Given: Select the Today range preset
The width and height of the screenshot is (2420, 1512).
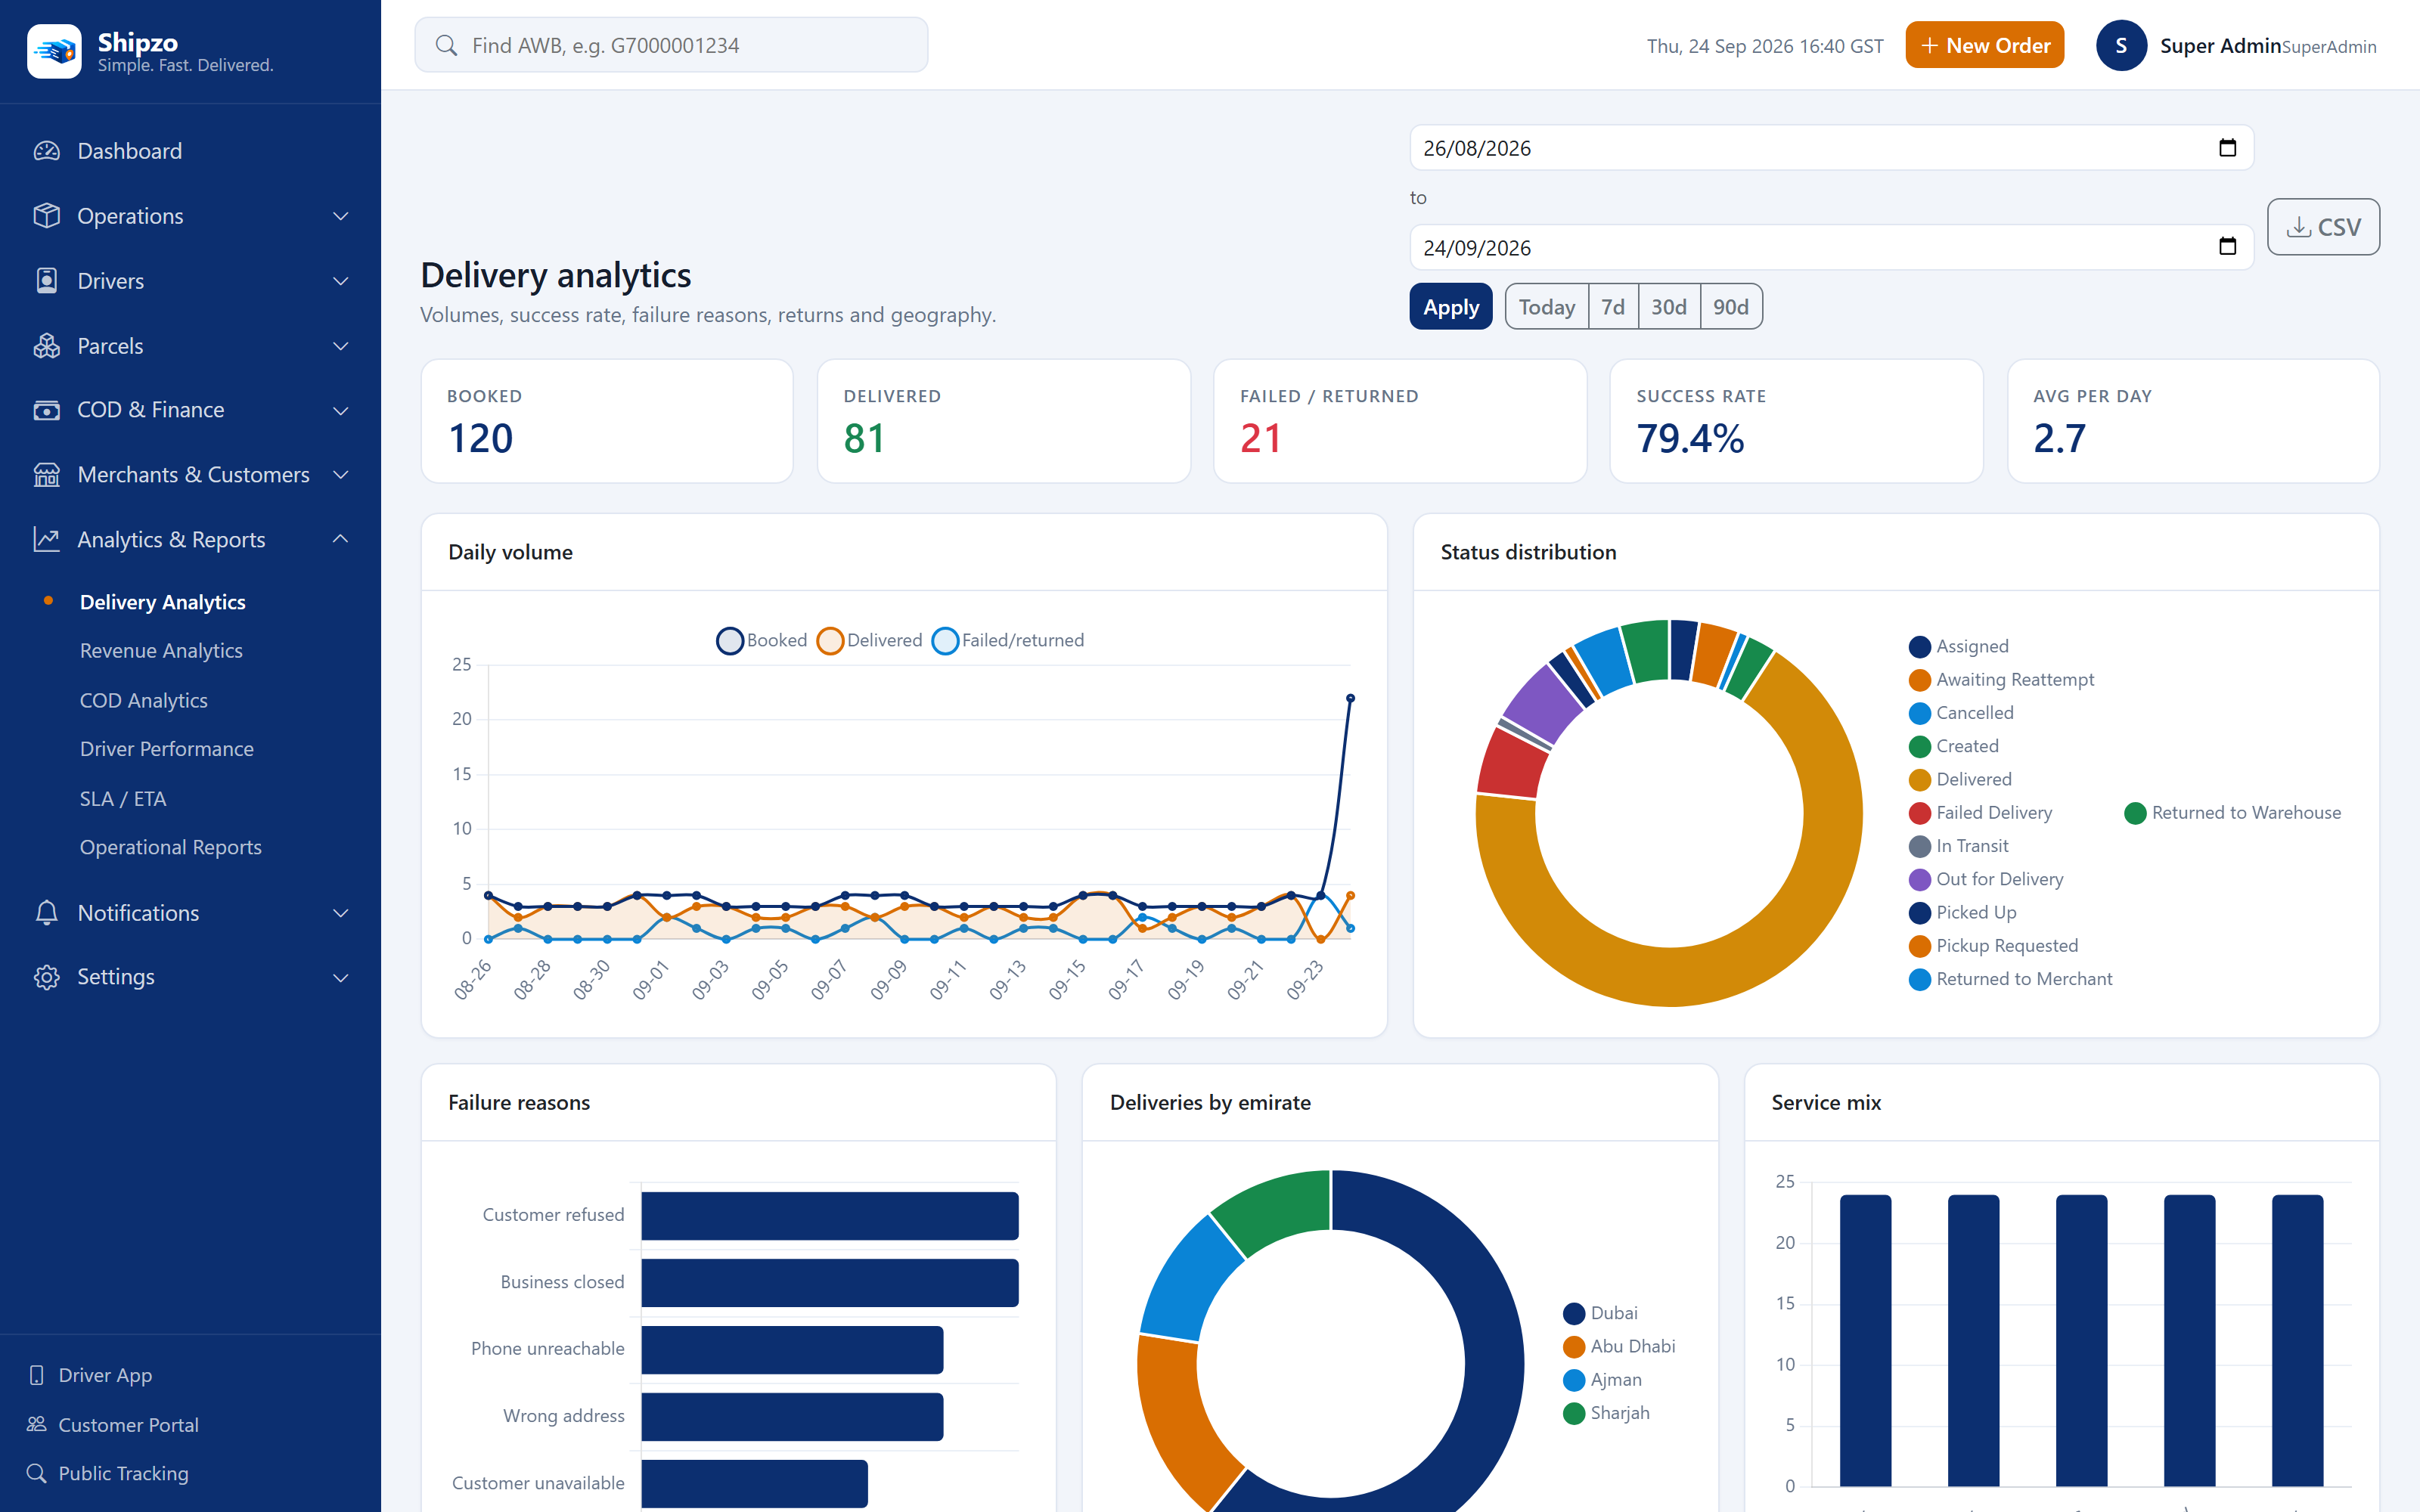Looking at the screenshot, I should tap(1546, 307).
